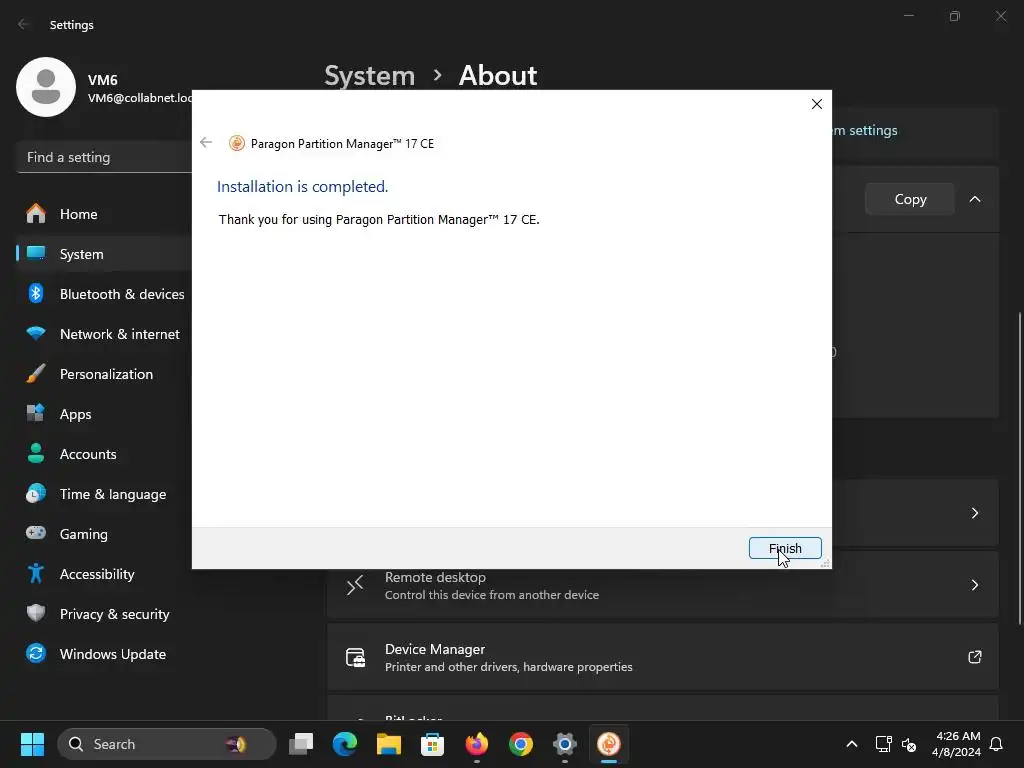Open the Remote desktop settings row
This screenshot has width=1024, height=768.
tap(662, 585)
